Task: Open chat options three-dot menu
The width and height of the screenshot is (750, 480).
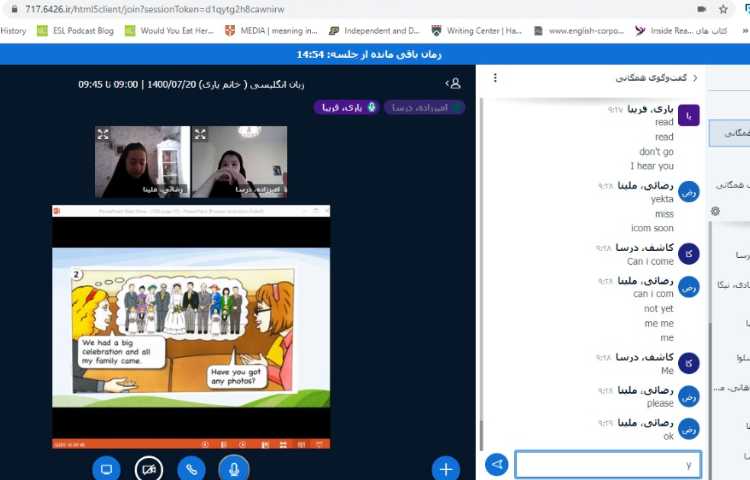Action: click(495, 78)
